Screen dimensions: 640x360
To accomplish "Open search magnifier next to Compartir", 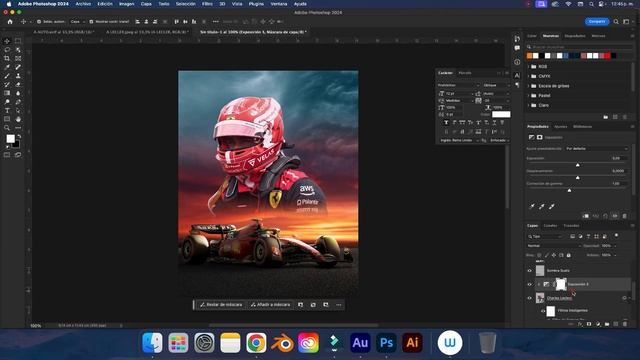I will [x=616, y=22].
